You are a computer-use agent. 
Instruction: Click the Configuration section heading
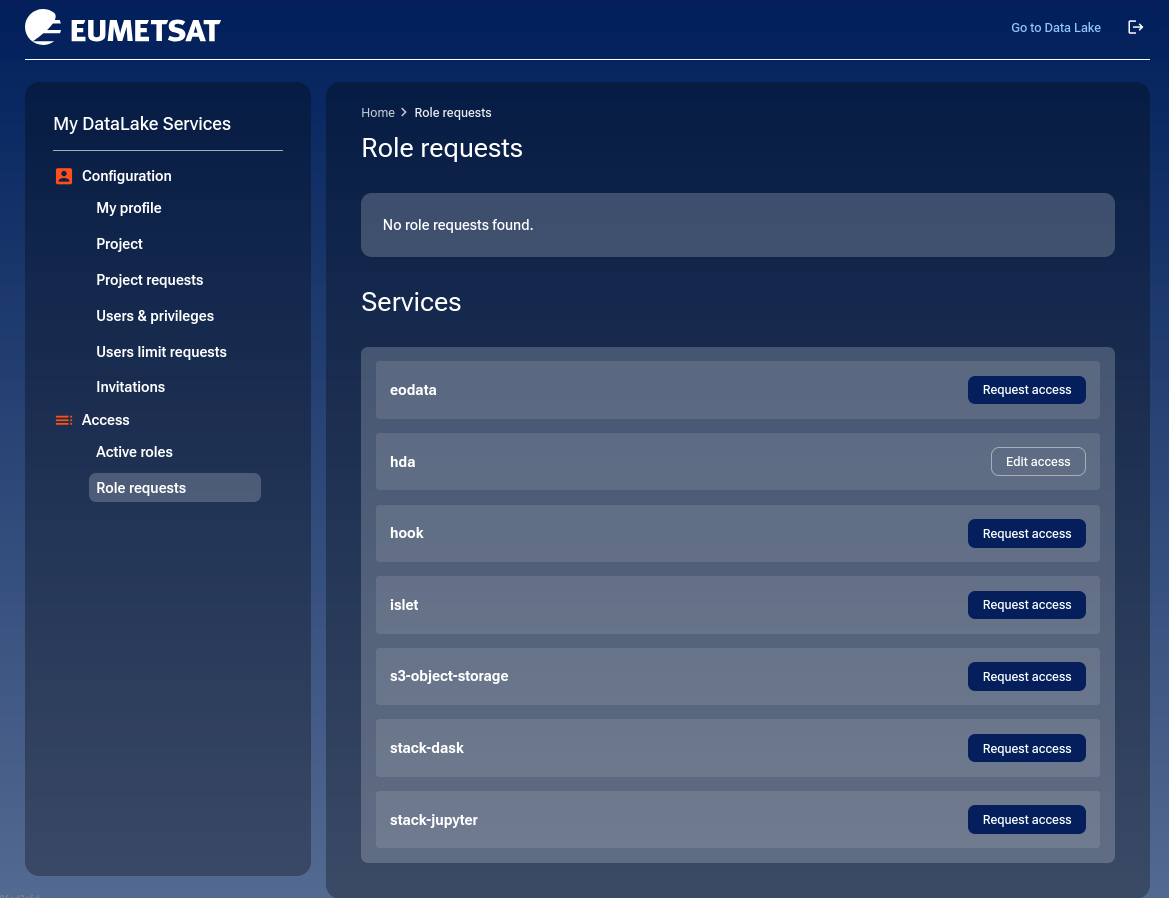126,176
